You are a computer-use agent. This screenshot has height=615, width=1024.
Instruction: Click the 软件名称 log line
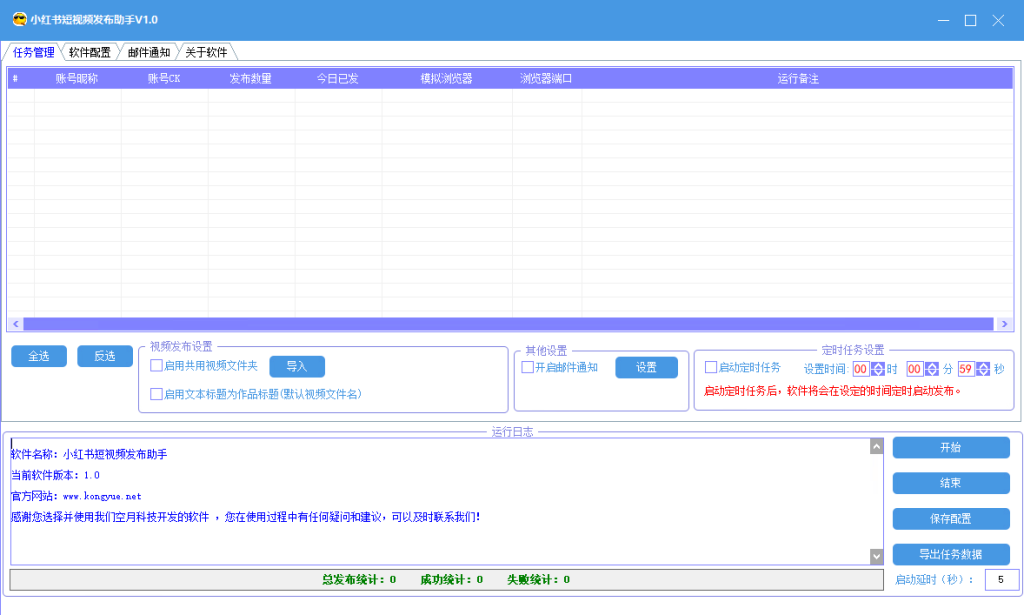(x=89, y=454)
